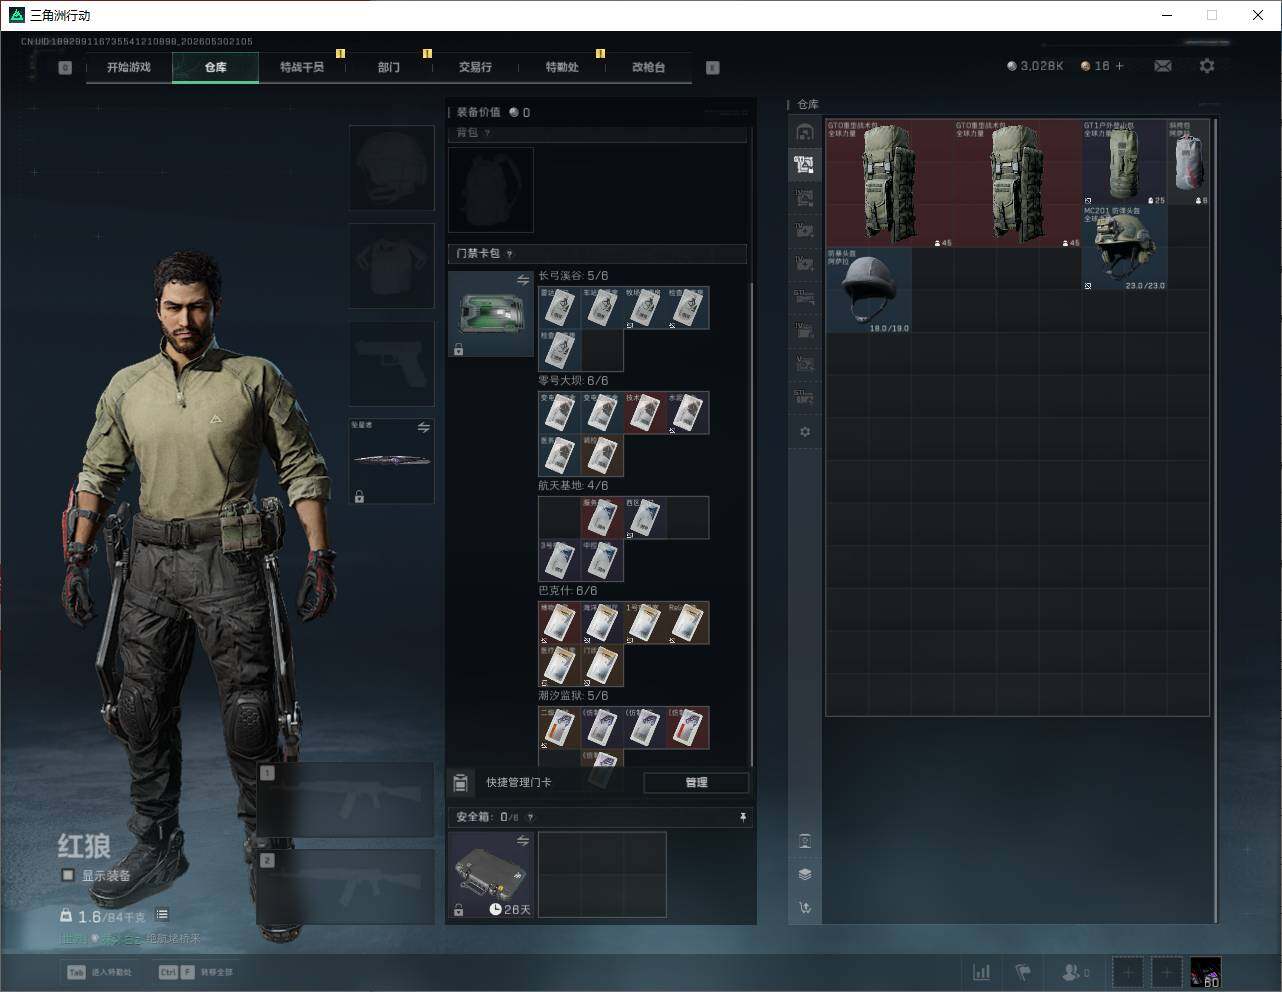The image size is (1282, 992).
Task: Click the E key hint right of 改枪台
Action: (713, 68)
